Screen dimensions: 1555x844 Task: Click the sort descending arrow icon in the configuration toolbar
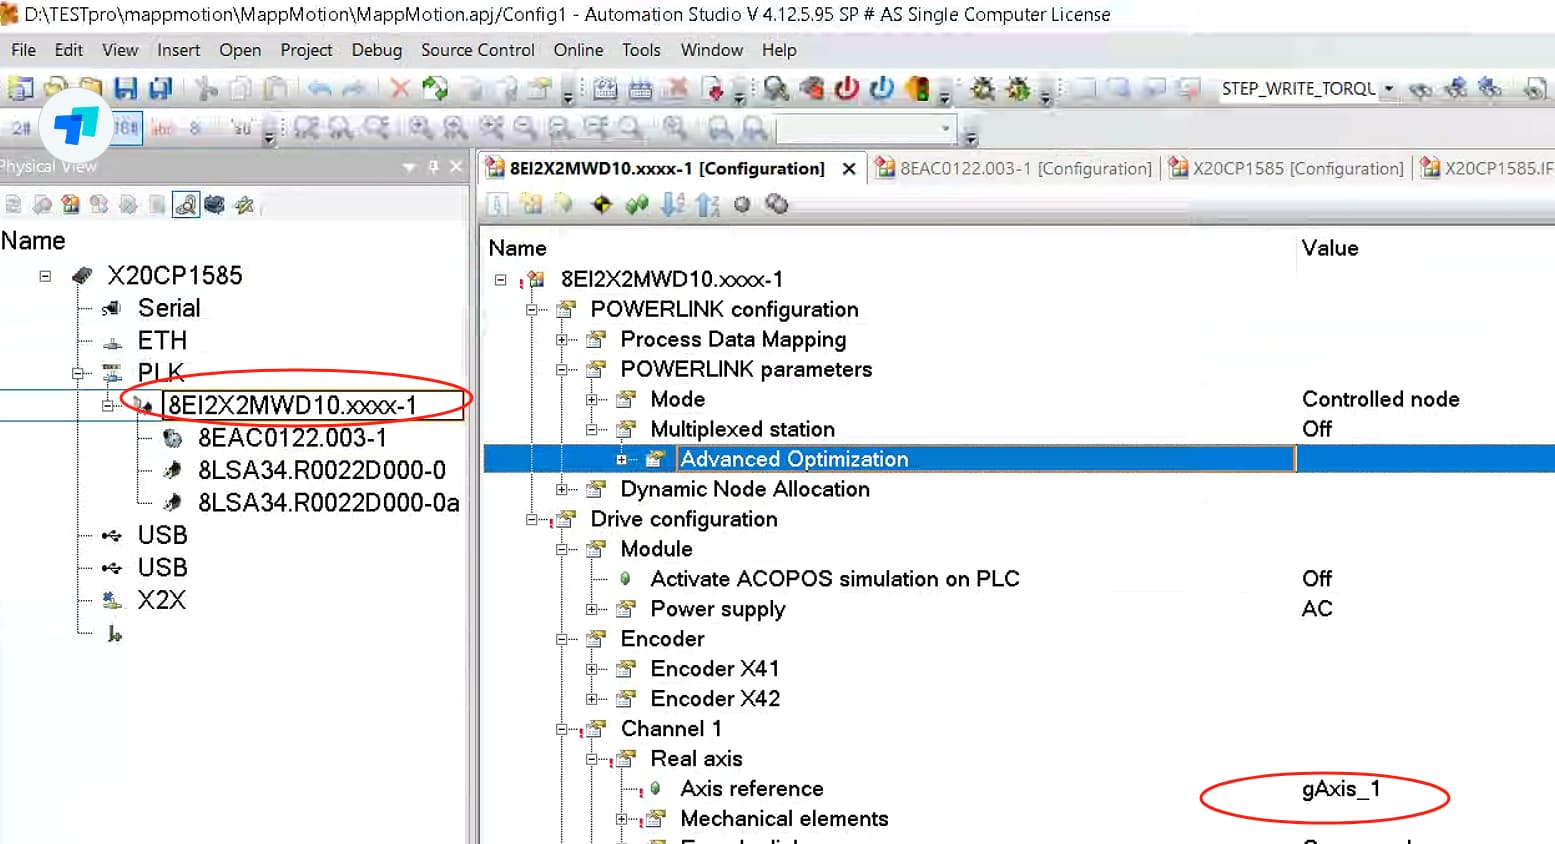coord(673,205)
